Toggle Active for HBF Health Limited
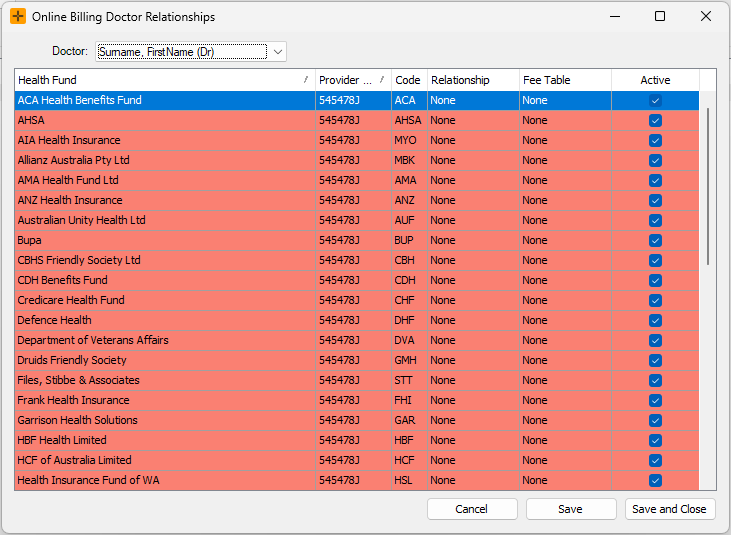731x535 pixels. (x=655, y=441)
